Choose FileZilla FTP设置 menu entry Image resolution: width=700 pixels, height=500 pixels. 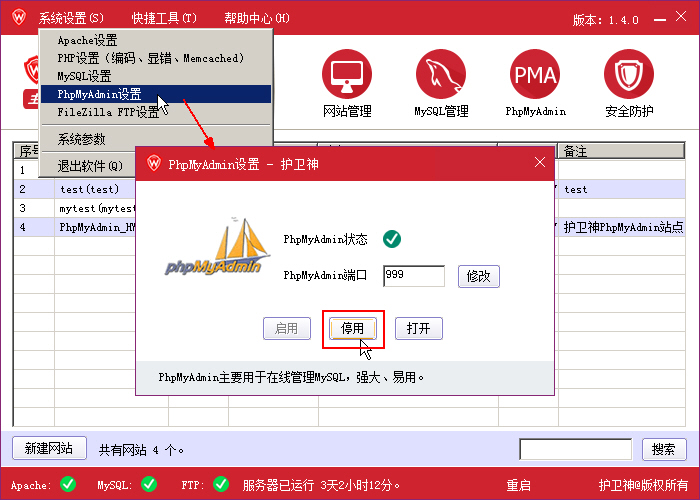click(156, 112)
